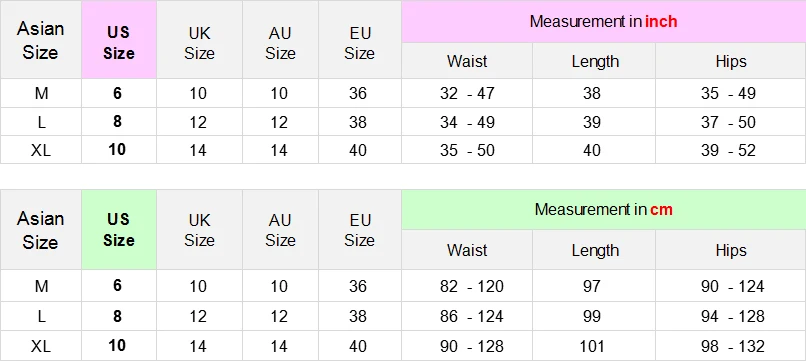Click the pink US Size header cell
Viewport: 806px width, 361px height.
[119, 40]
